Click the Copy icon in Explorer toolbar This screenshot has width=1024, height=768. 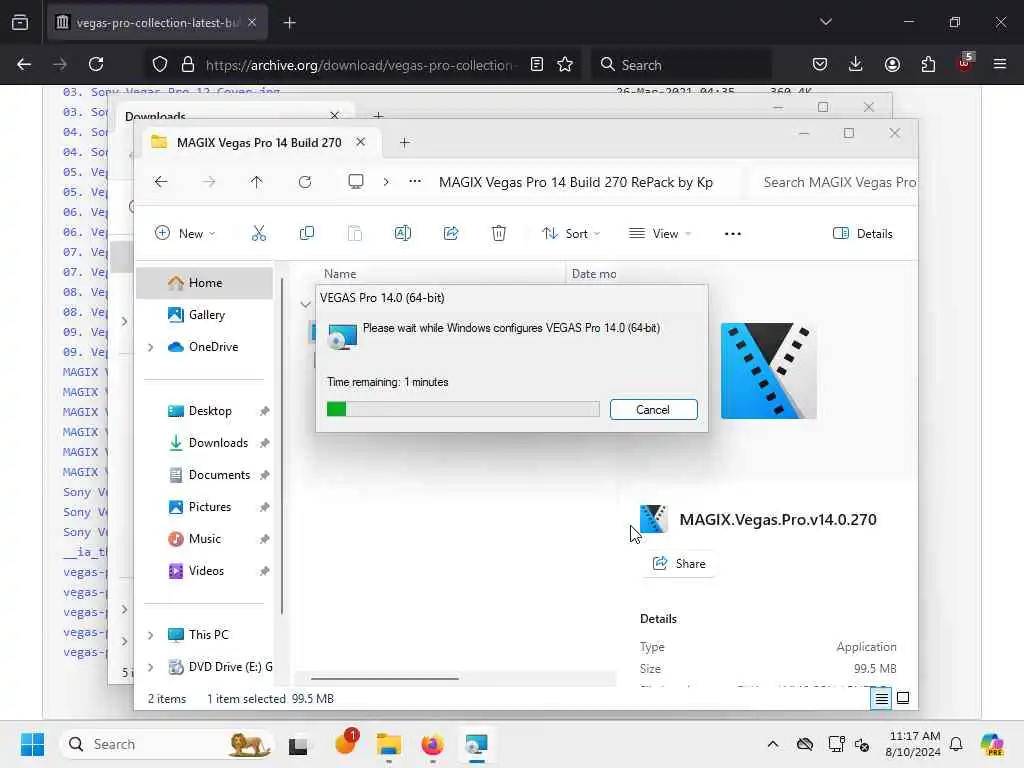[x=306, y=233]
